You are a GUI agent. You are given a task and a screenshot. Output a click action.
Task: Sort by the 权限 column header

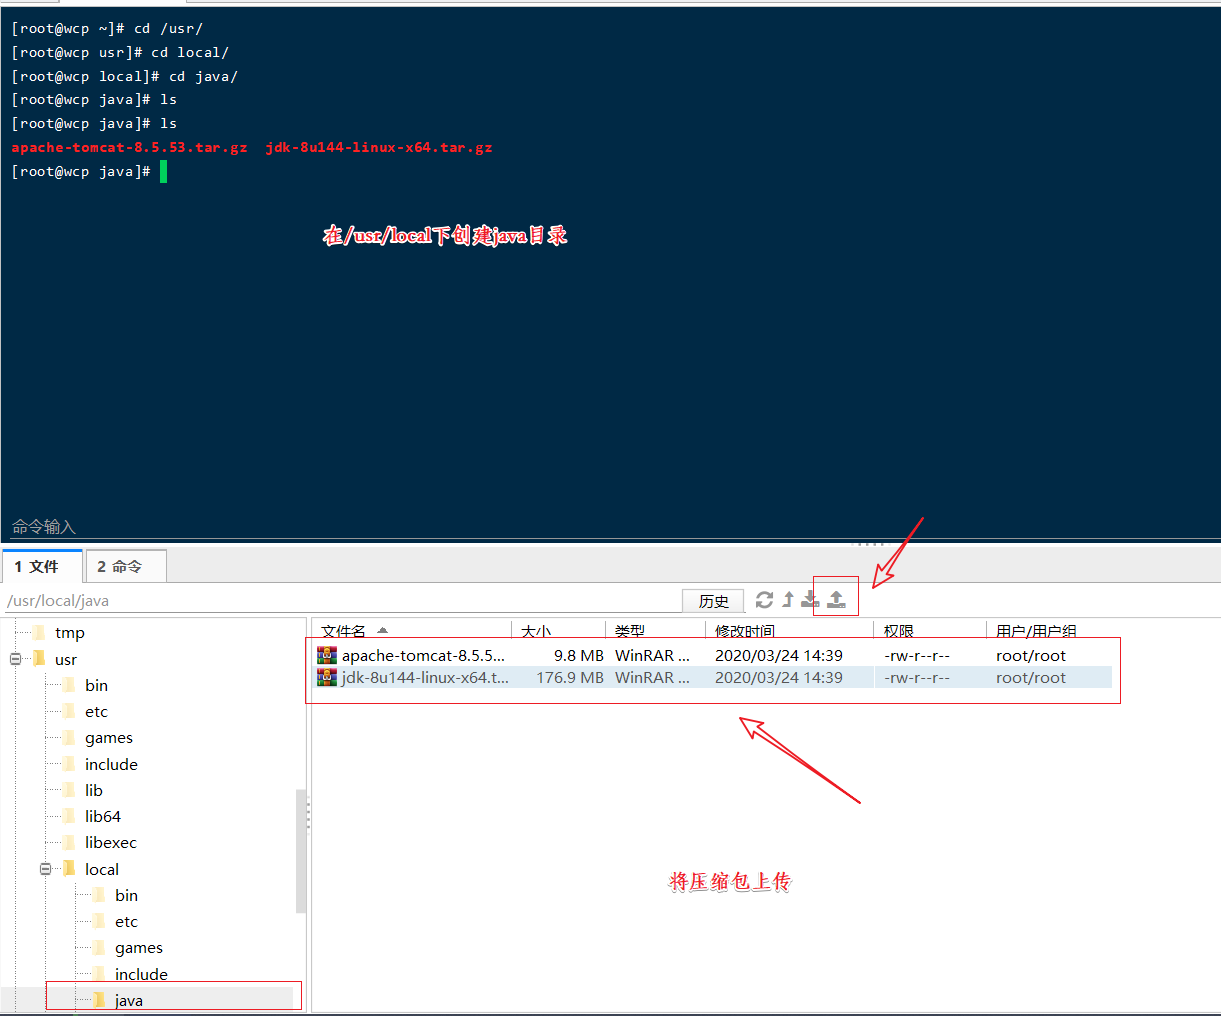click(930, 631)
